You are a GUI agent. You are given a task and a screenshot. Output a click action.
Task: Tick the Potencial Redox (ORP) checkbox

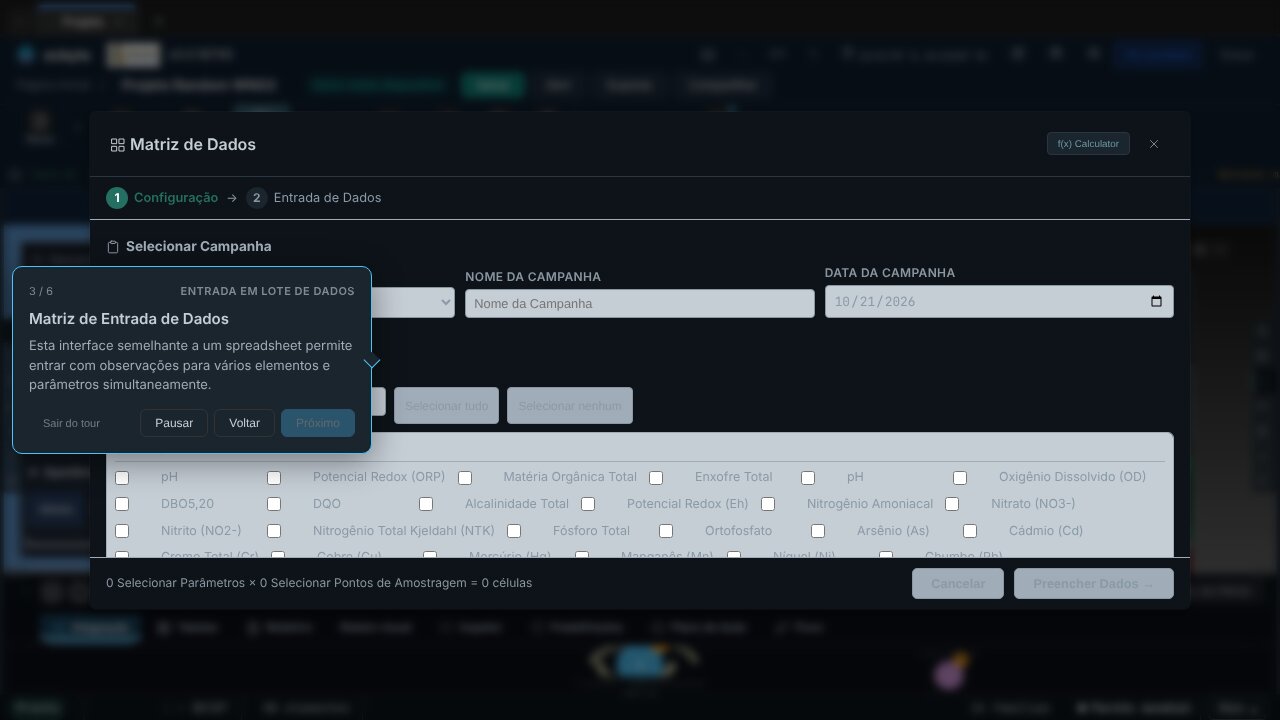click(x=274, y=478)
